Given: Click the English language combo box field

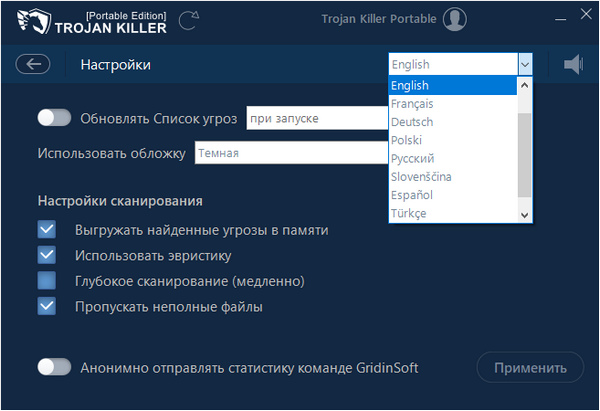Looking at the screenshot, I should click(453, 64).
